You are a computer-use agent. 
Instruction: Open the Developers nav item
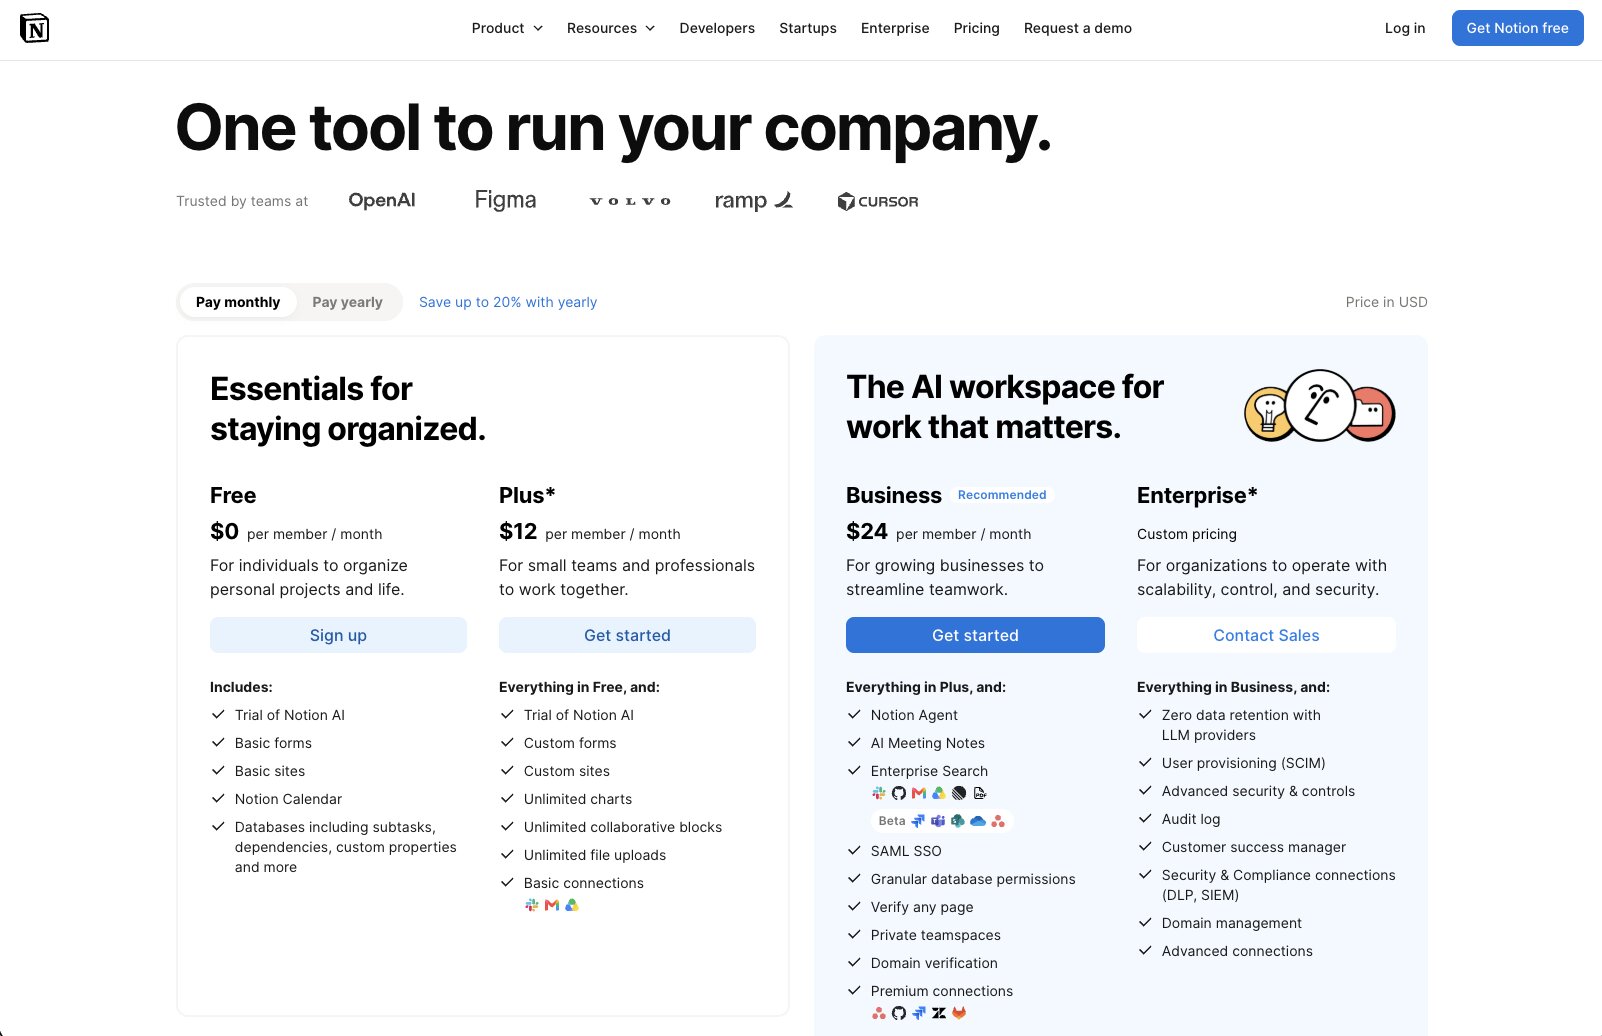[x=717, y=28]
